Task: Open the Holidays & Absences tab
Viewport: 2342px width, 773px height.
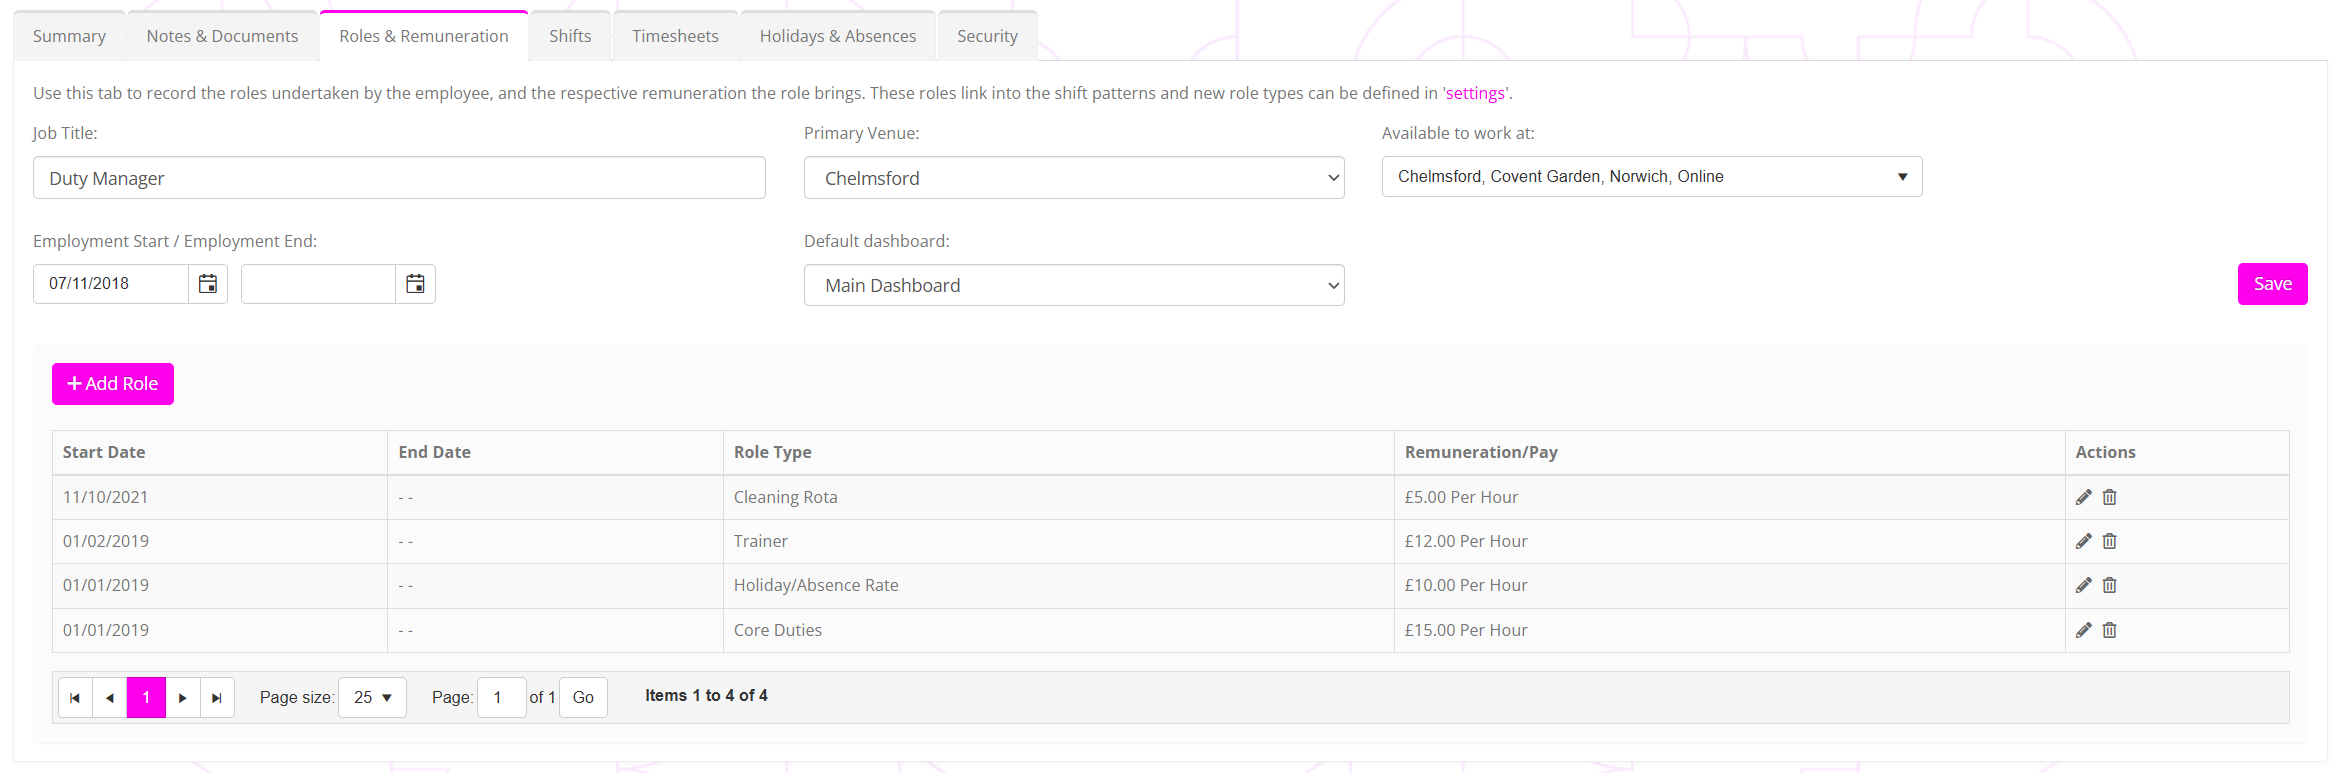Action: (837, 36)
